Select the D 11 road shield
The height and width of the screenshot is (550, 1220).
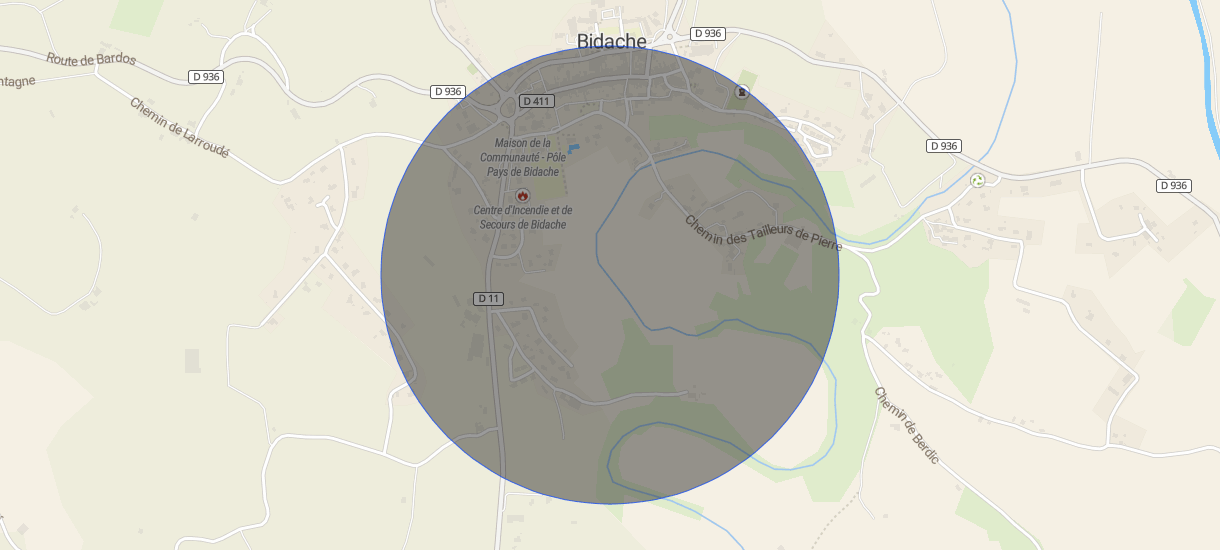[489, 298]
